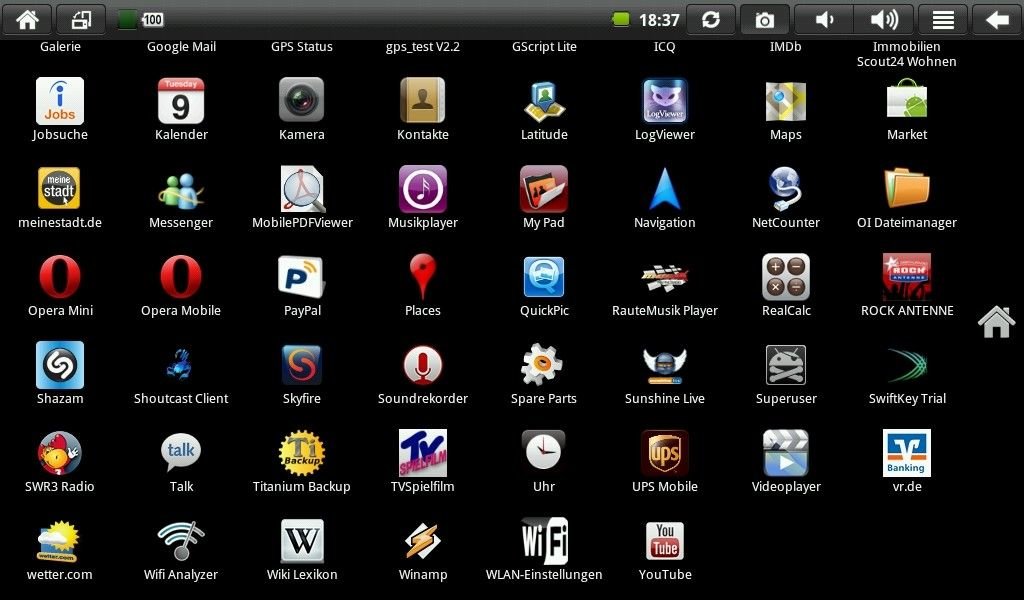This screenshot has width=1024, height=600.
Task: Take a screenshot with camera button
Action: (x=765, y=20)
